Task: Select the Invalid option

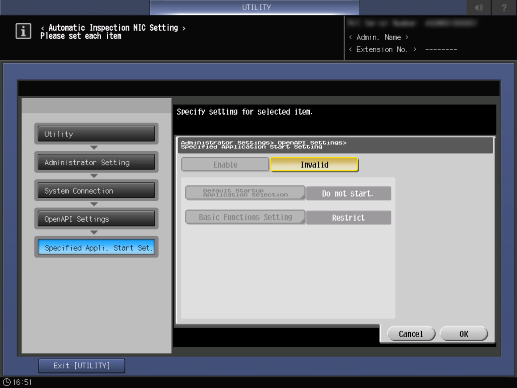Action: pyautogui.click(x=314, y=165)
